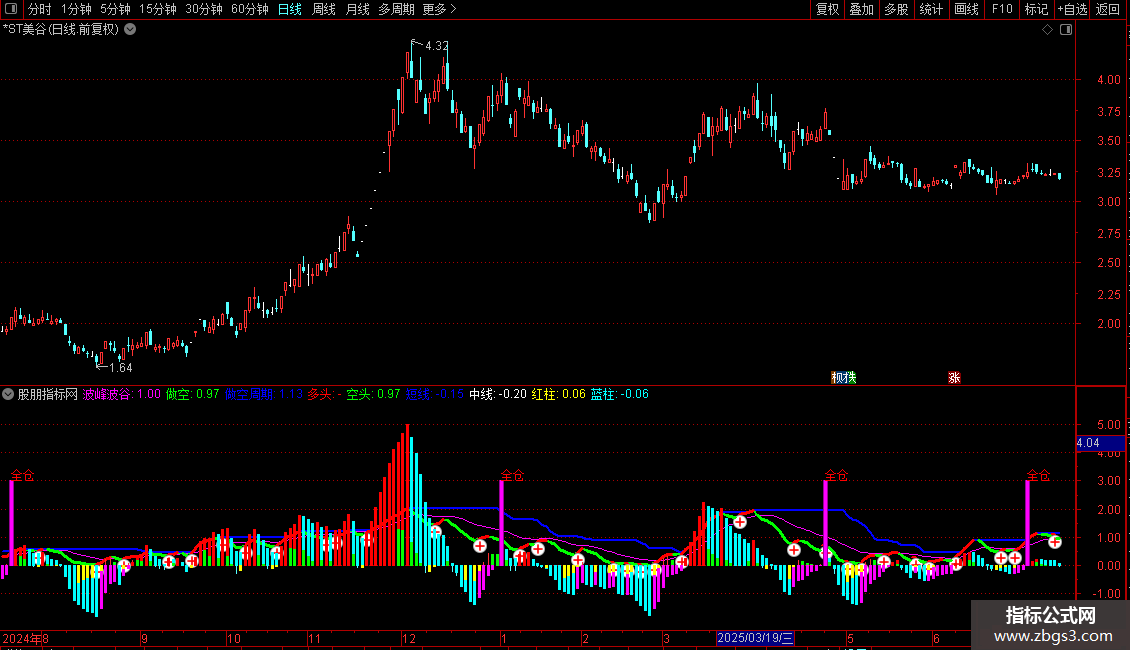Click the 2025/03/19/三 date label

click(755, 638)
